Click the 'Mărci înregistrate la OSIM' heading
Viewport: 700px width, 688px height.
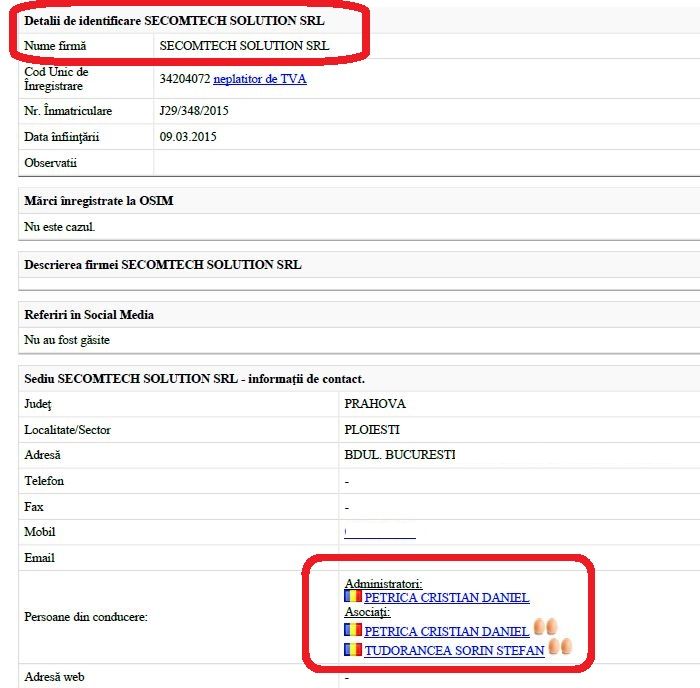tap(99, 201)
